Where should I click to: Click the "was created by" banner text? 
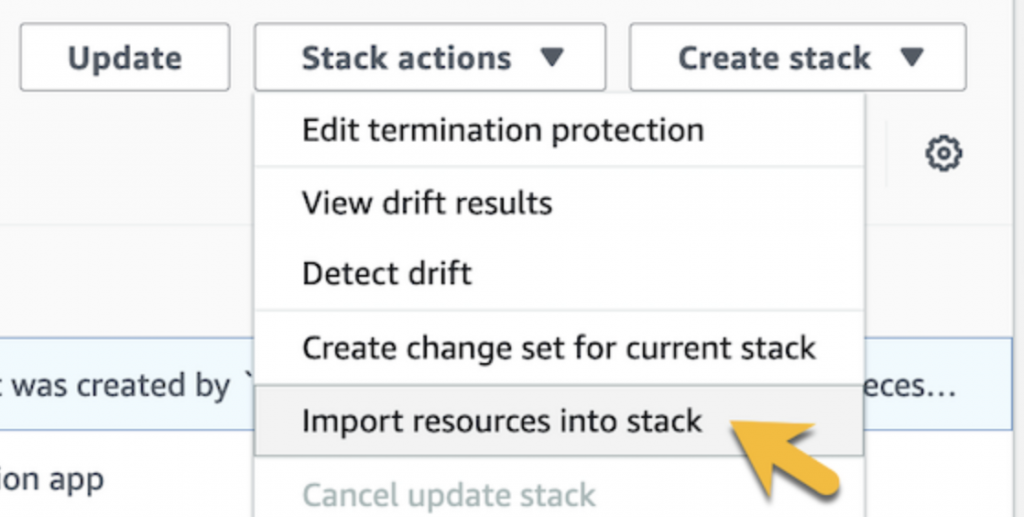click(x=120, y=386)
